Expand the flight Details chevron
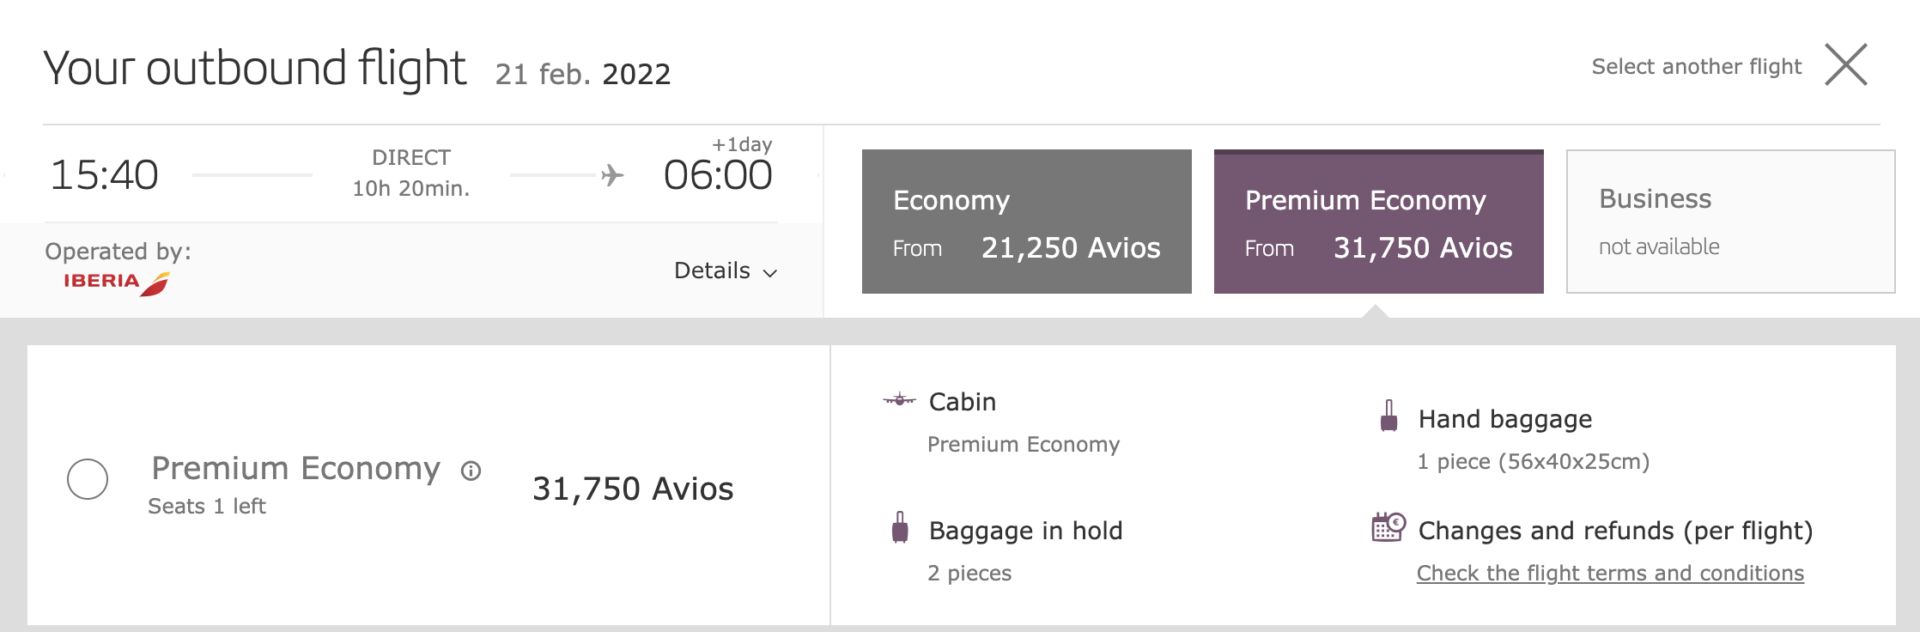 coord(770,273)
